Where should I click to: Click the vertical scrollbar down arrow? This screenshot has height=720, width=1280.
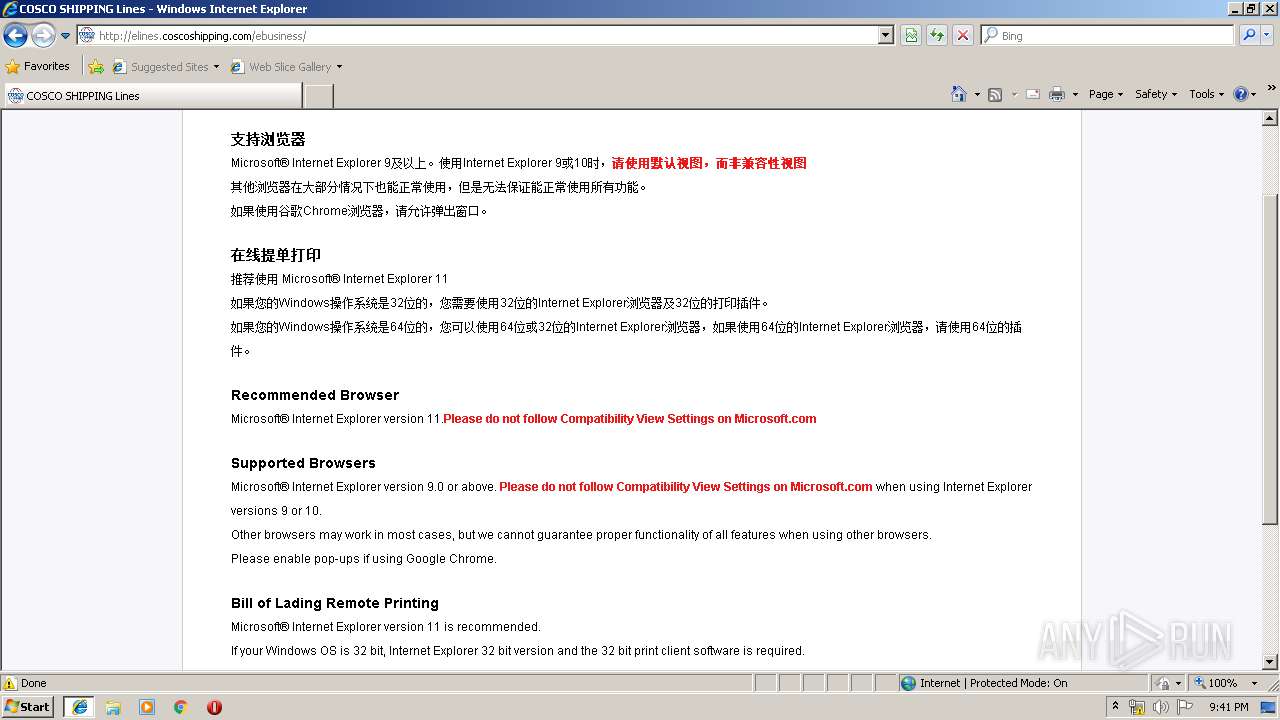(x=1270, y=662)
